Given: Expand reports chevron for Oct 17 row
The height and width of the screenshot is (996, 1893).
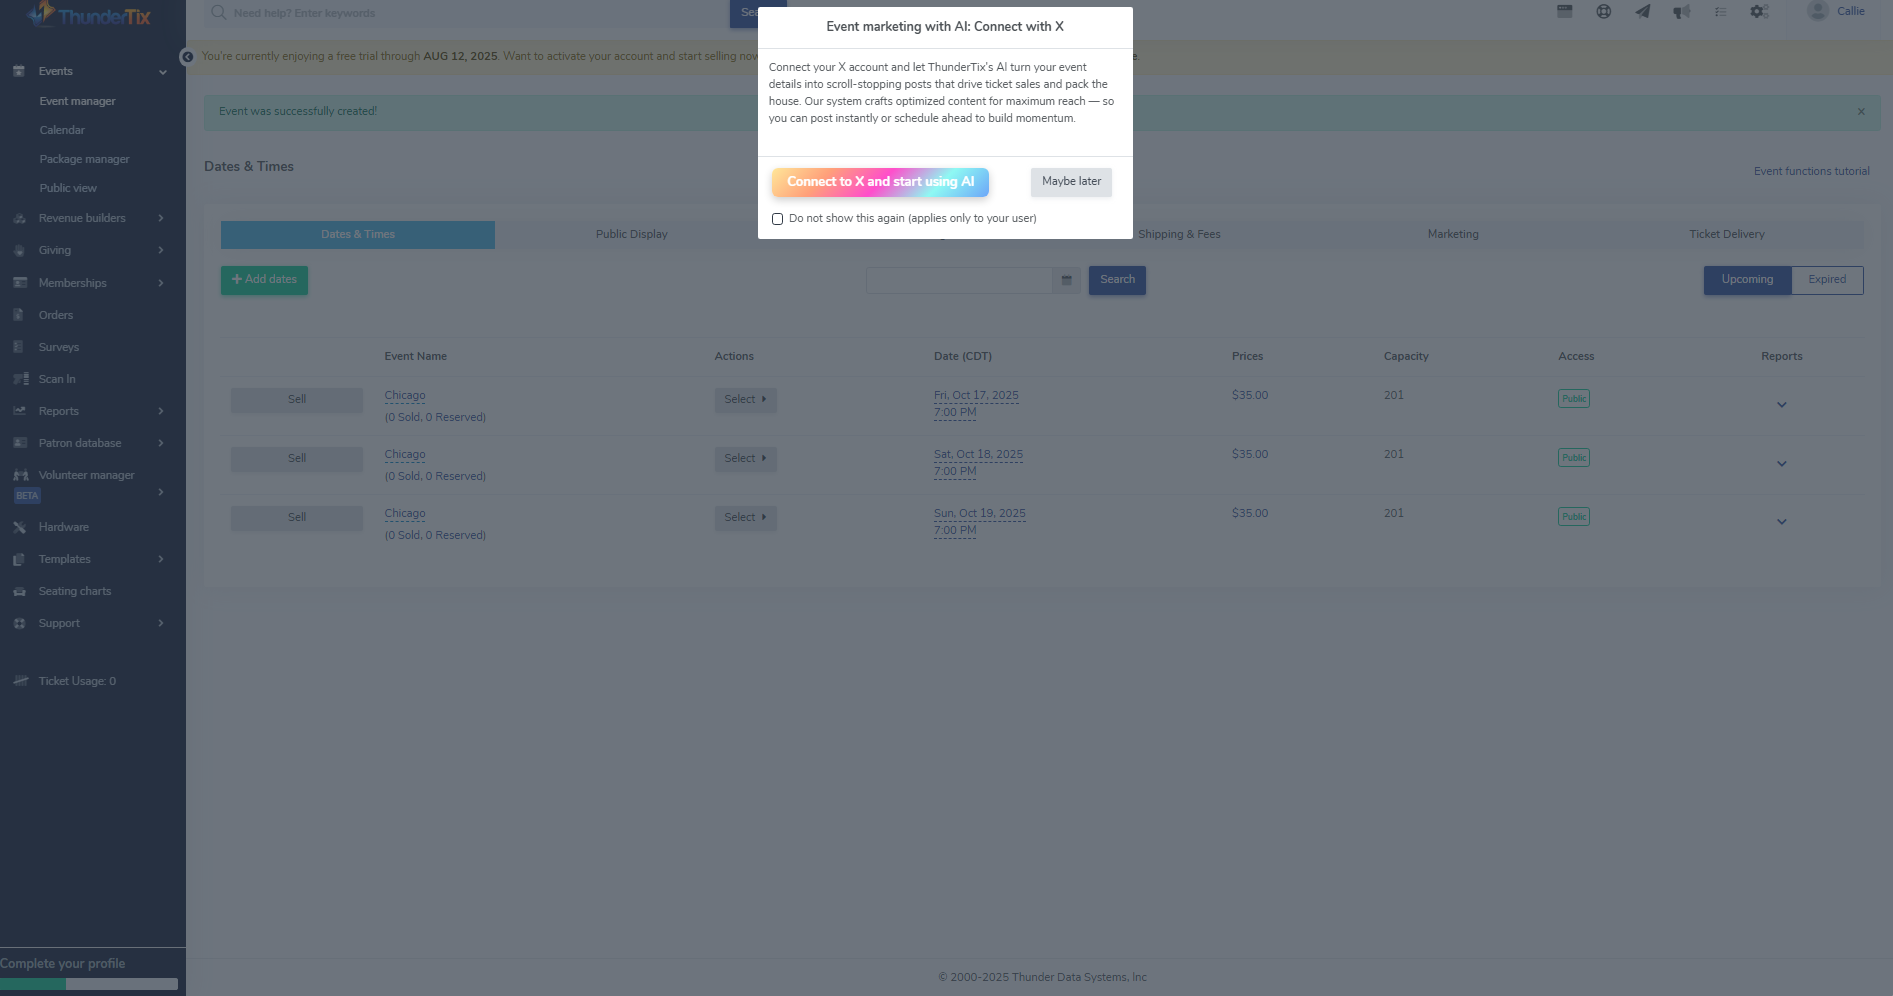Looking at the screenshot, I should 1781,405.
